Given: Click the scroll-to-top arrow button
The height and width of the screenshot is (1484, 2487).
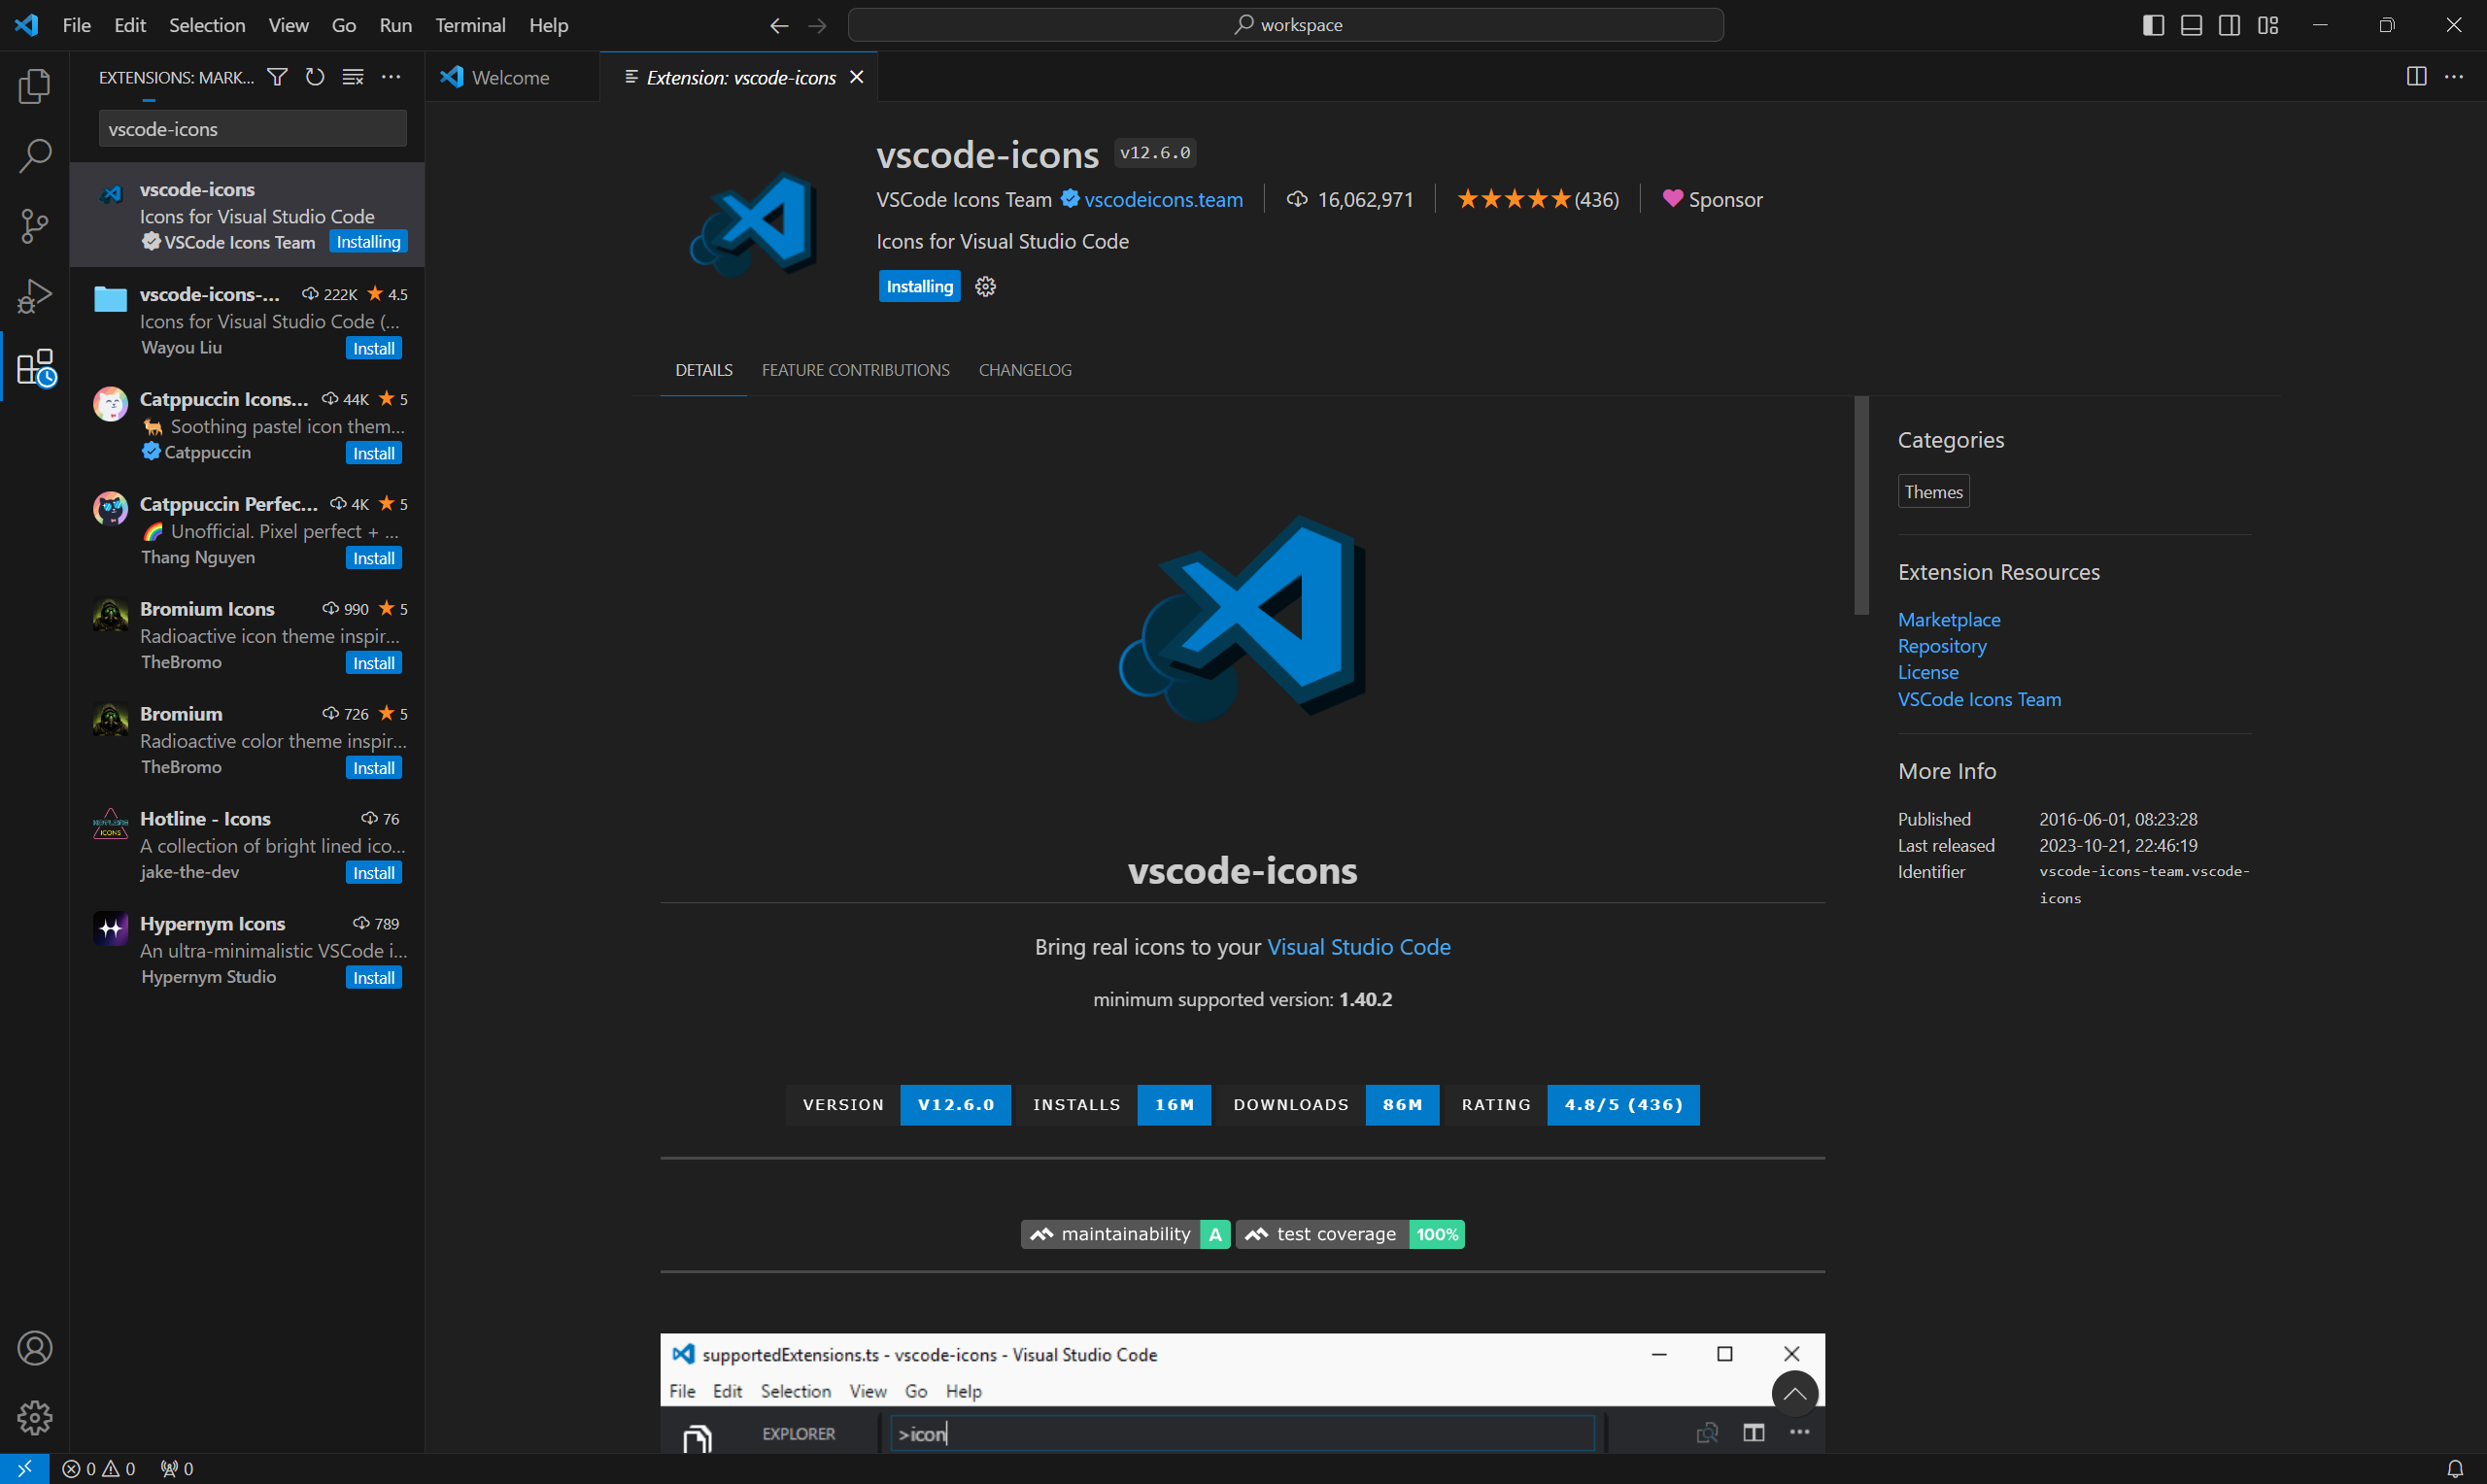Looking at the screenshot, I should [1794, 1393].
